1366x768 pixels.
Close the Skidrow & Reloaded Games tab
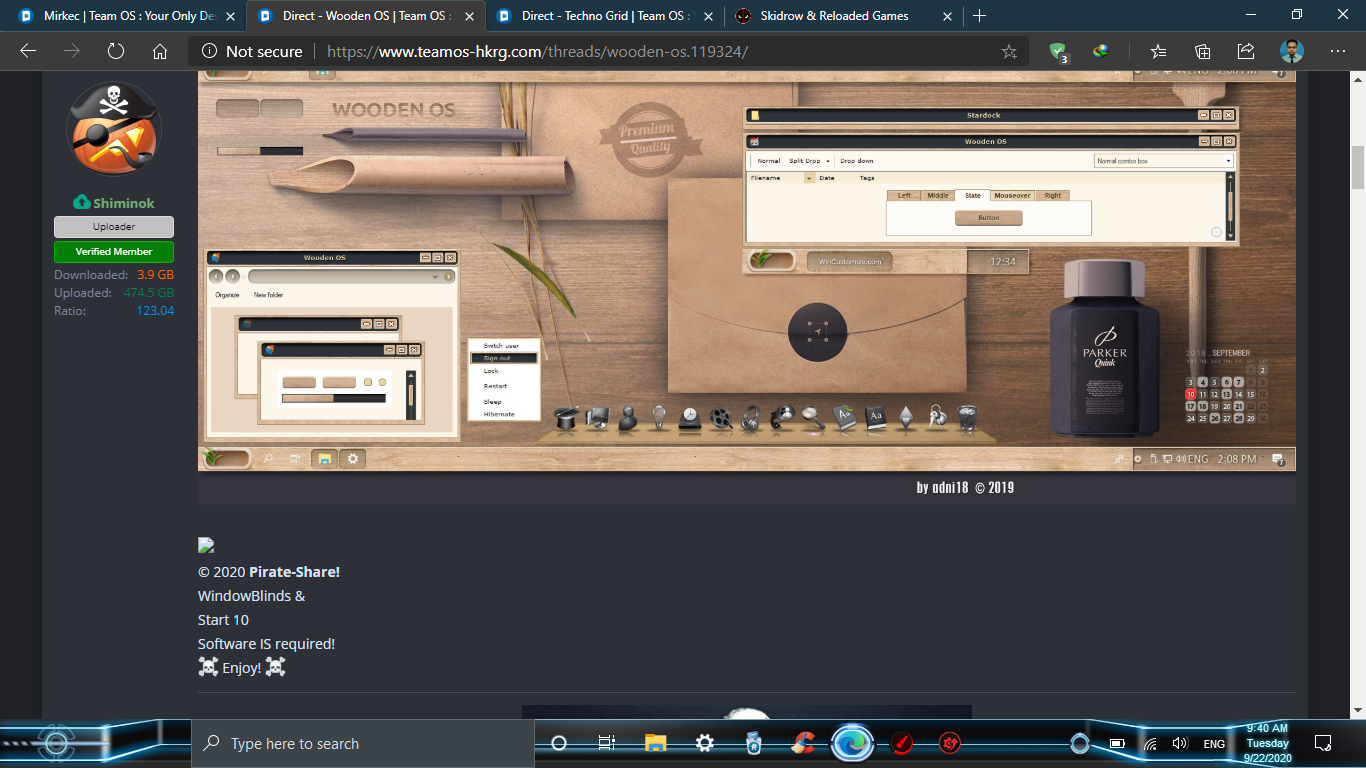(x=945, y=16)
